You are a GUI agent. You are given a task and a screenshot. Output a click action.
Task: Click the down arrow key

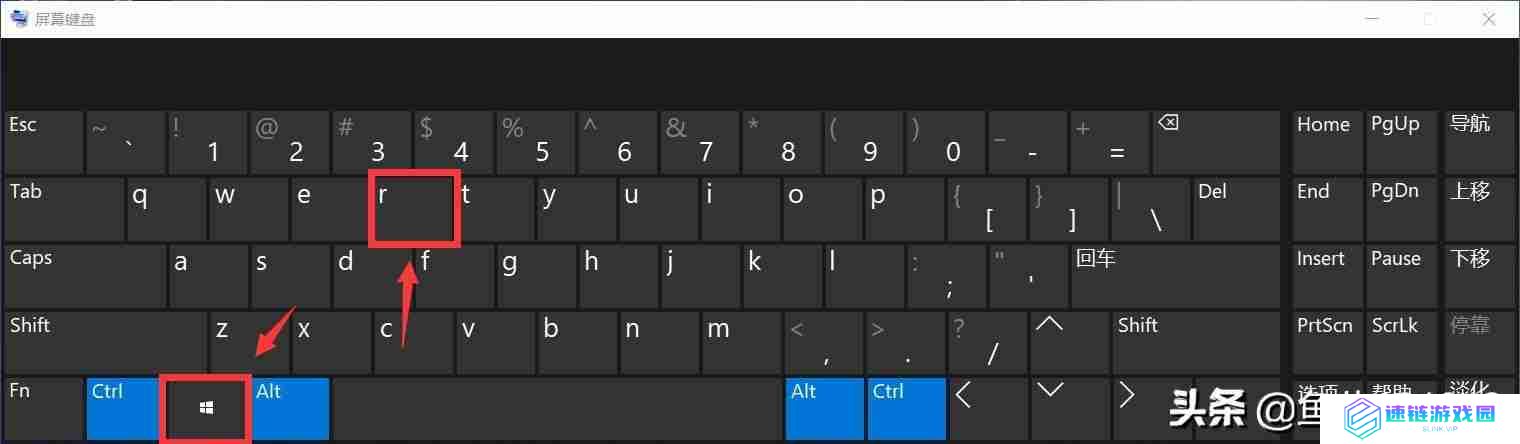[1069, 408]
